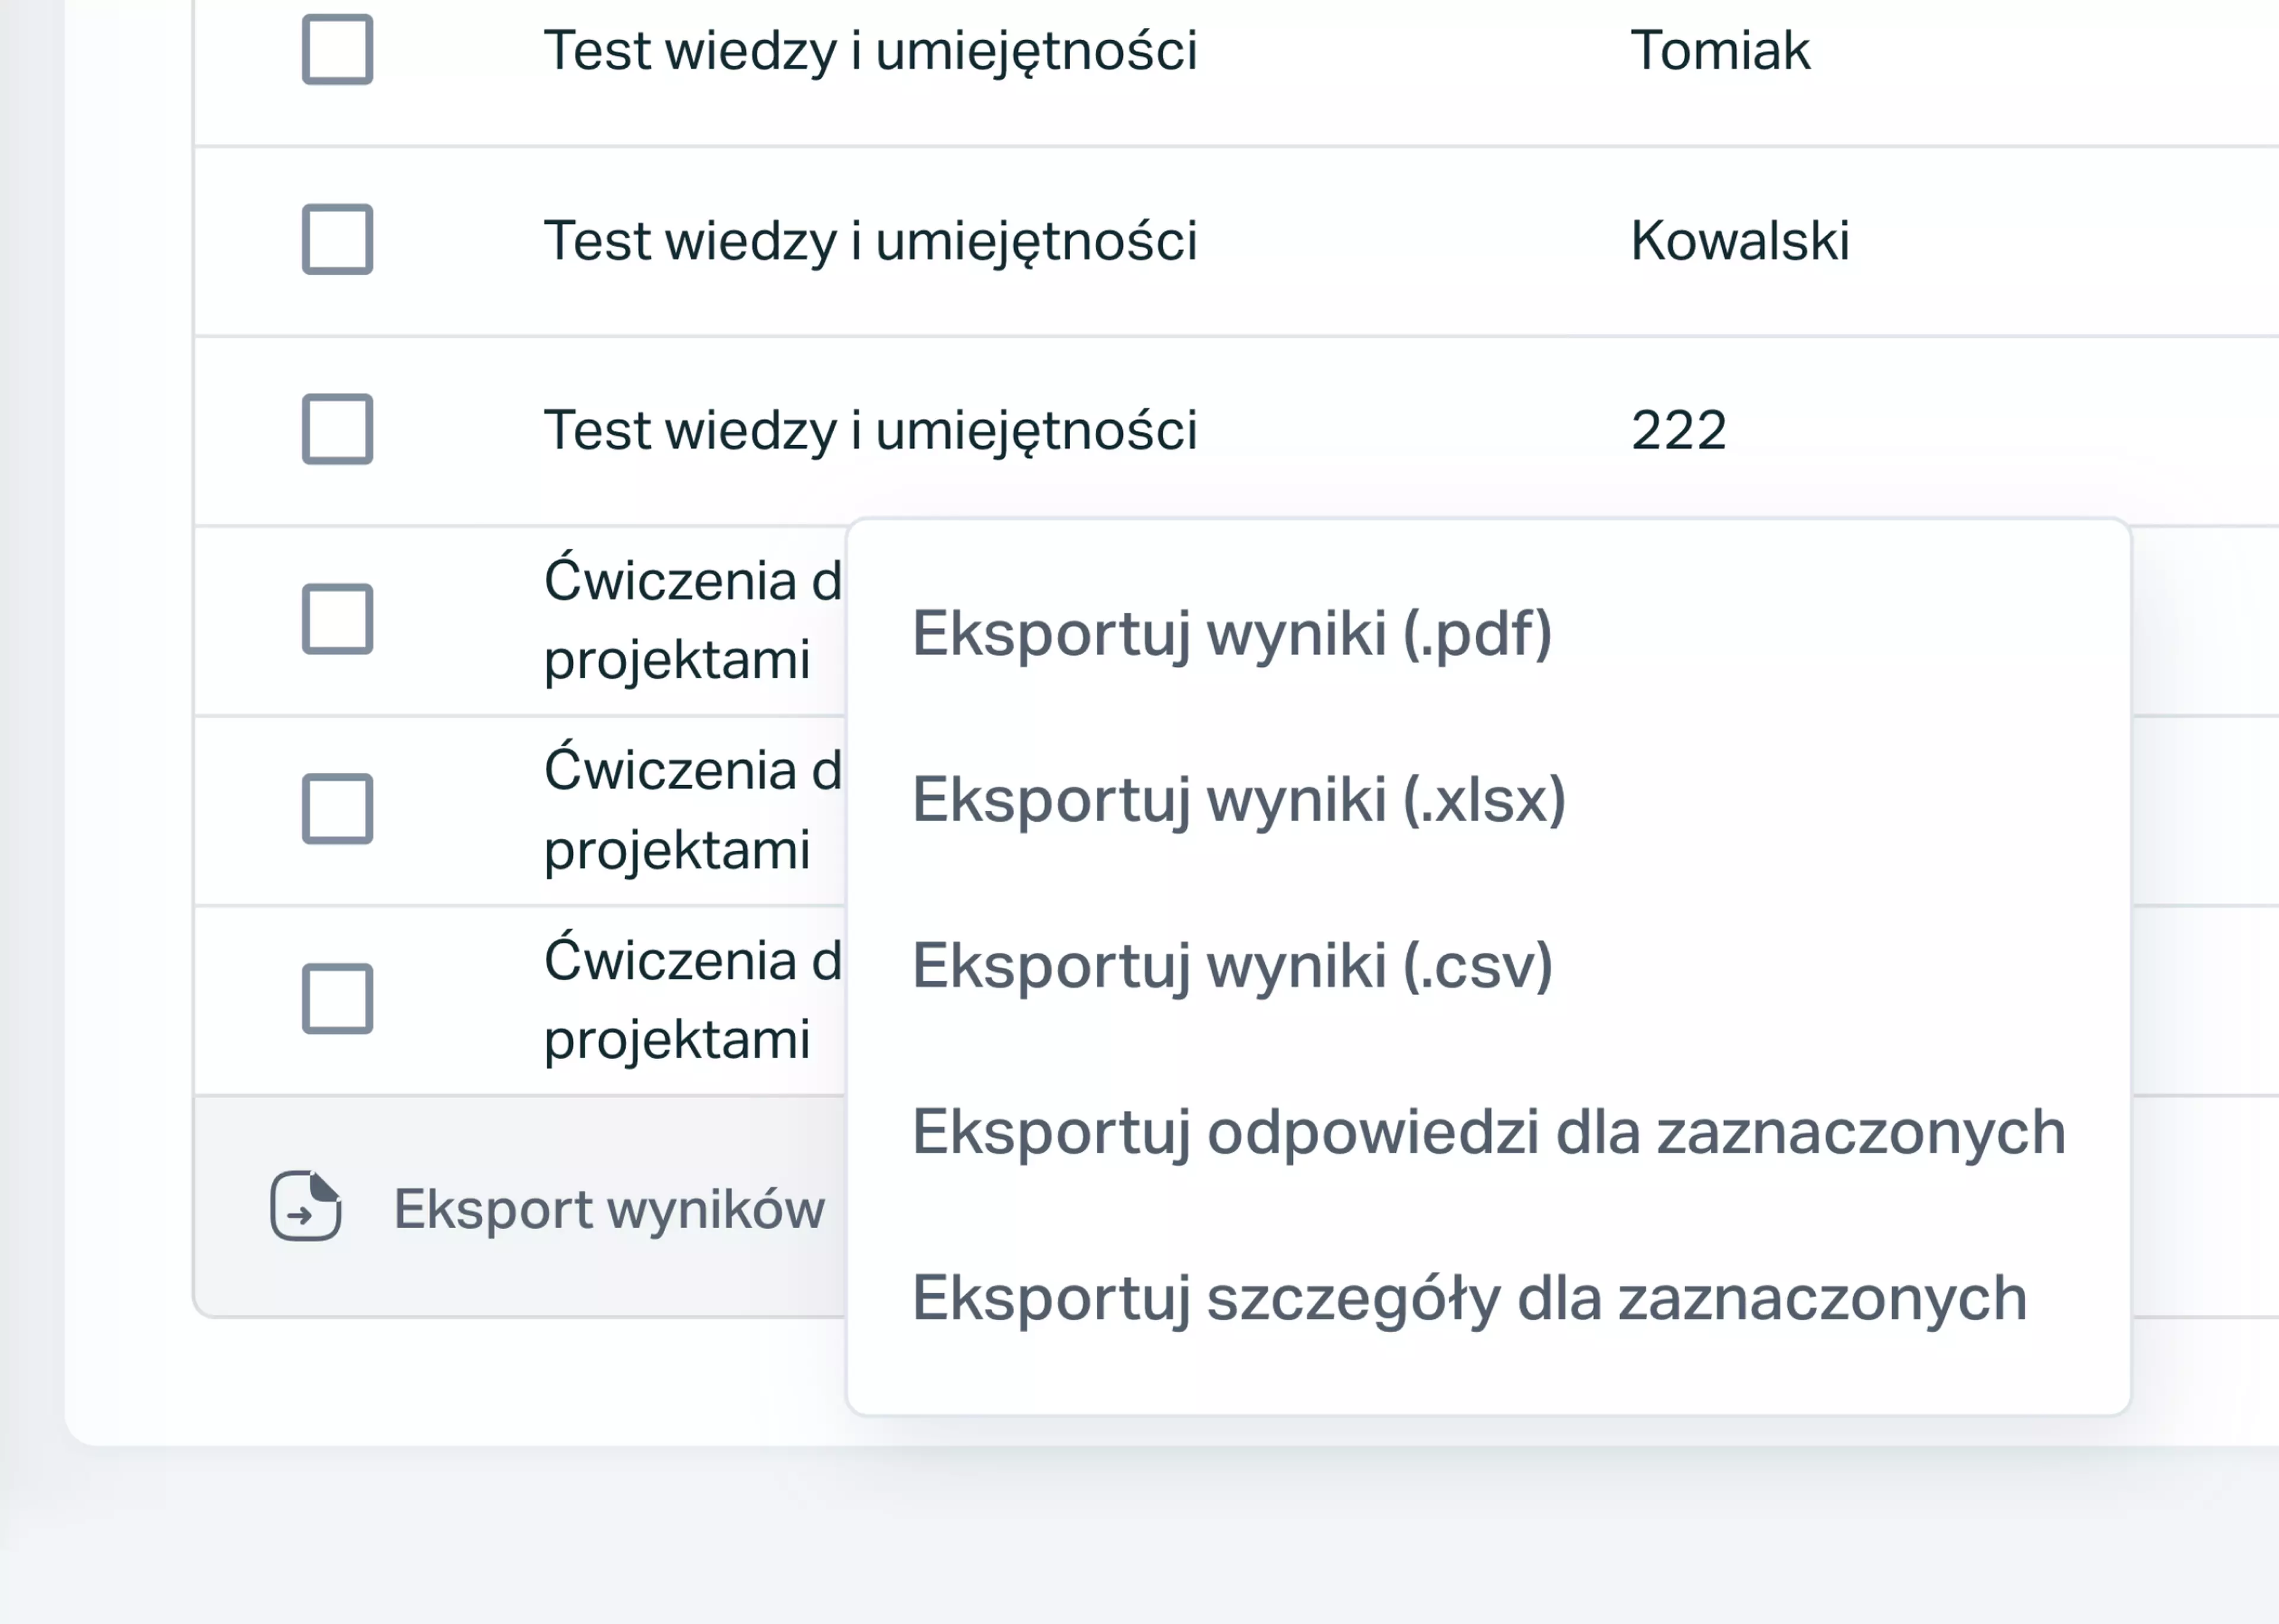This screenshot has width=2279, height=1624.
Task: Tick the checkbox for the Tomiak row
Action: 338,49
